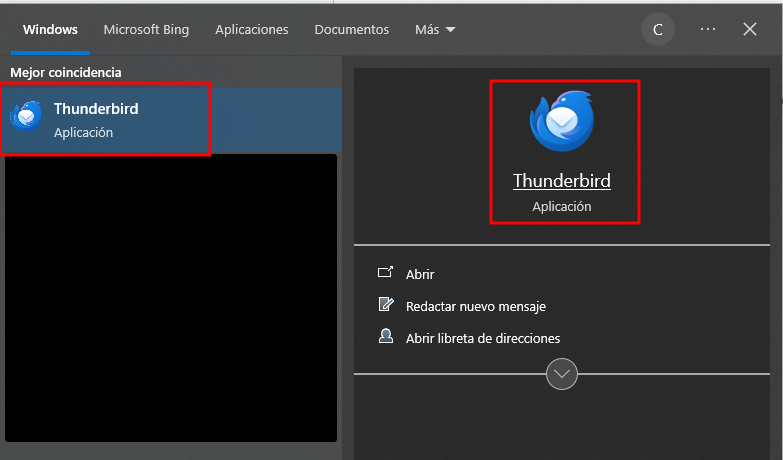Click the address book contact icon
783x460 pixels.
(386, 336)
